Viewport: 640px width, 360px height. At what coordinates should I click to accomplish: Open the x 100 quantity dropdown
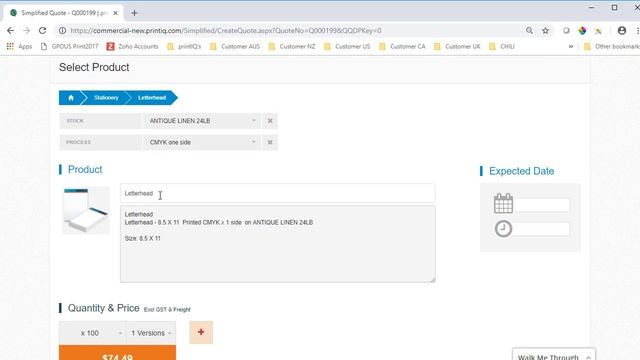92,333
